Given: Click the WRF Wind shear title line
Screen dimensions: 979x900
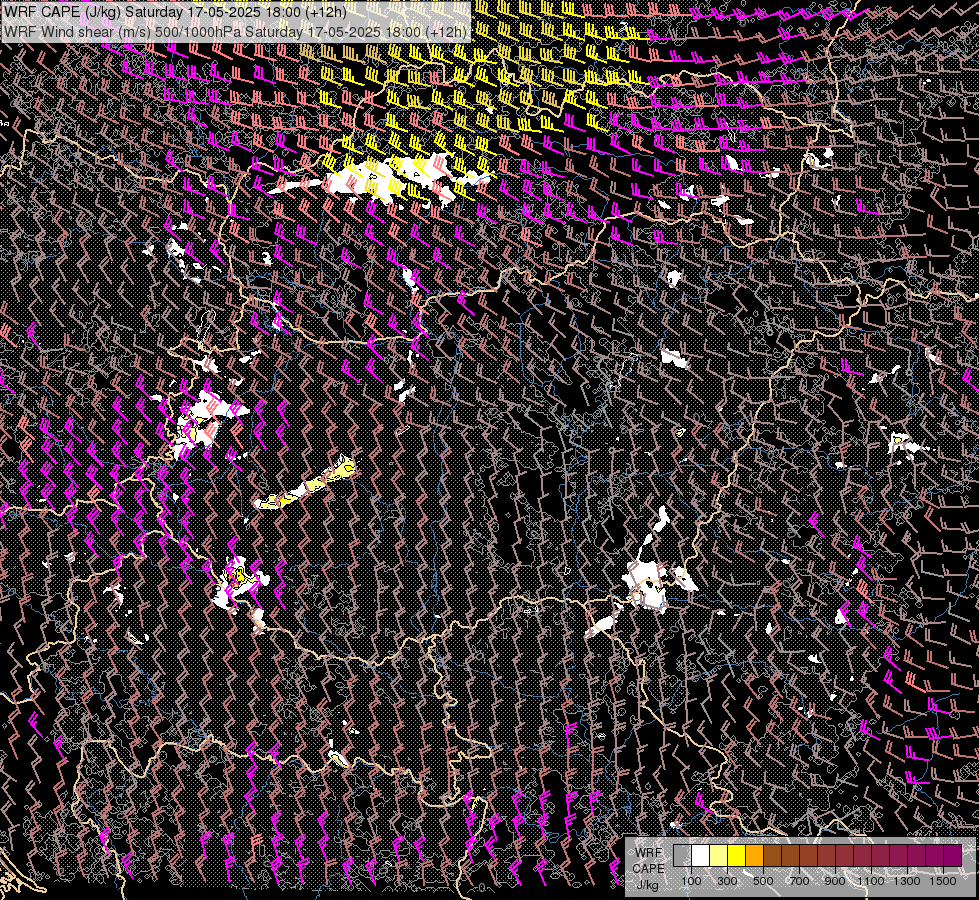Looking at the screenshot, I should coord(235,31).
